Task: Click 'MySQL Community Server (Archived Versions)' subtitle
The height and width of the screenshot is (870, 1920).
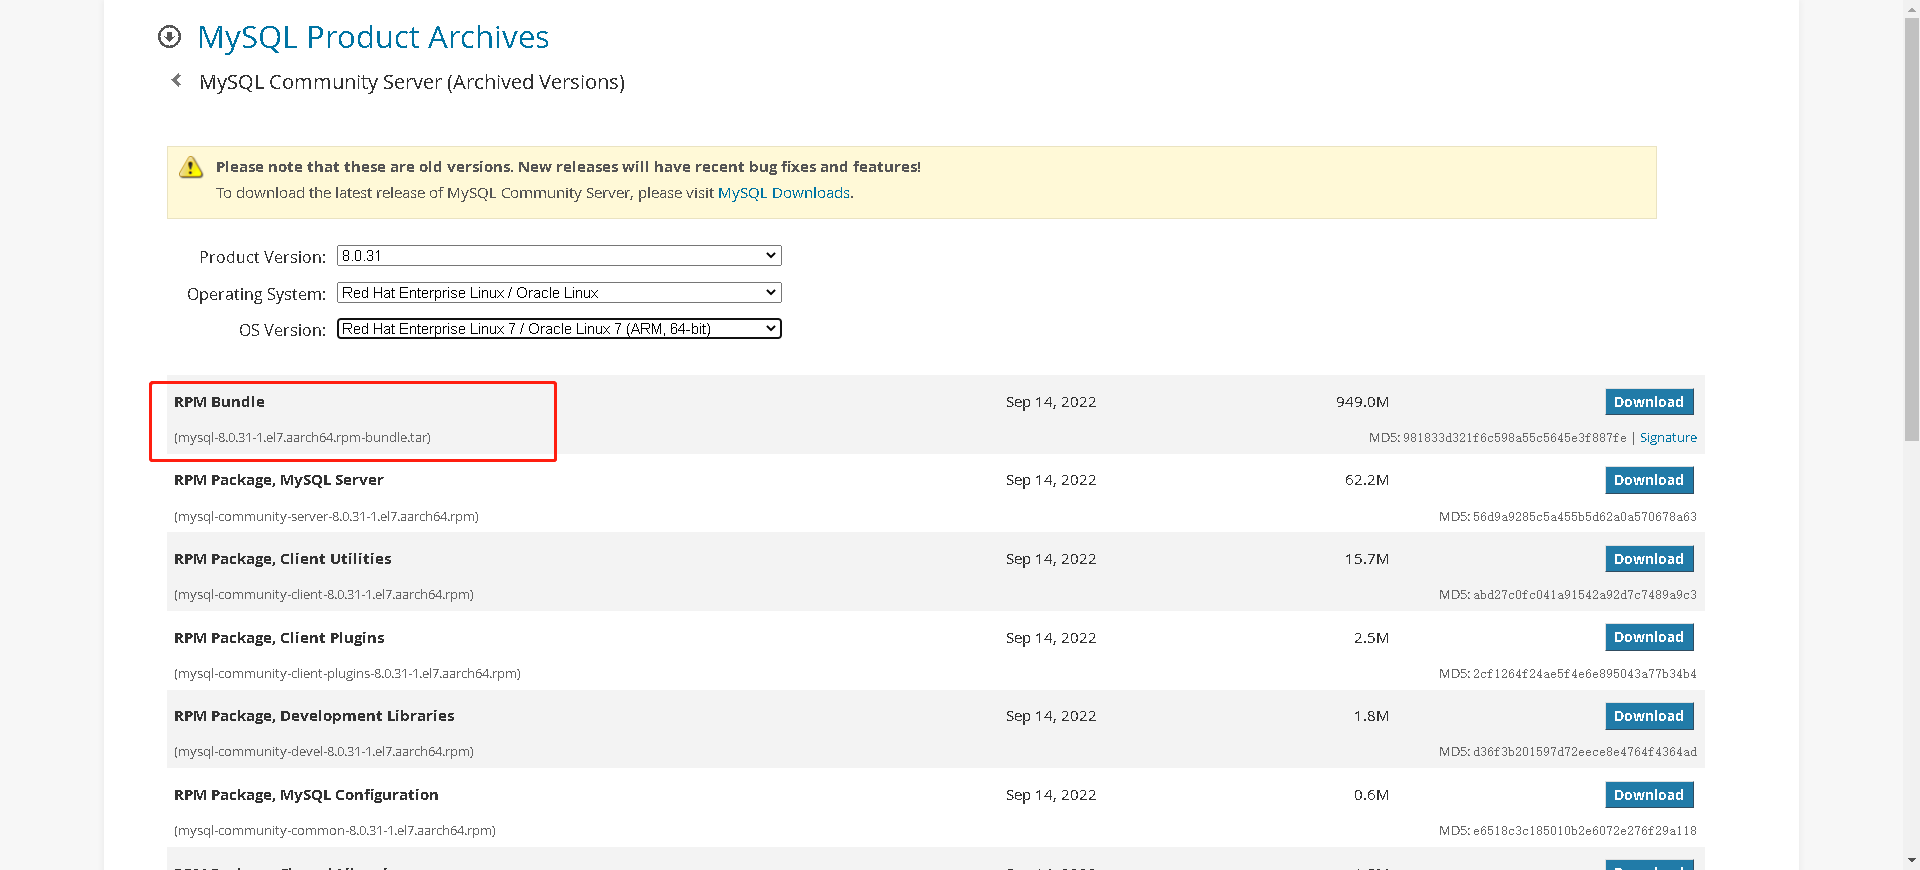Action: [412, 82]
